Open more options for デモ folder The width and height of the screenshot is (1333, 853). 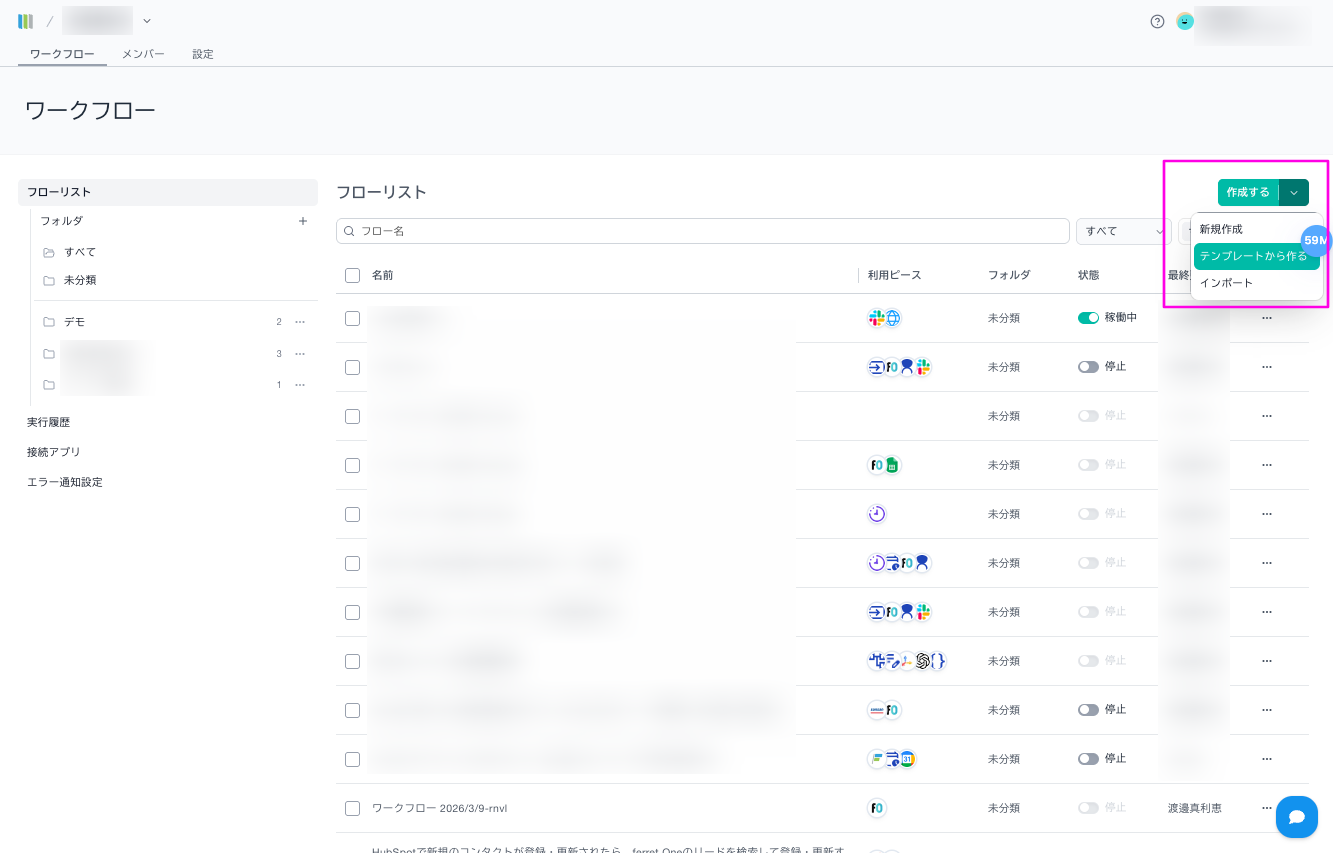(x=300, y=322)
